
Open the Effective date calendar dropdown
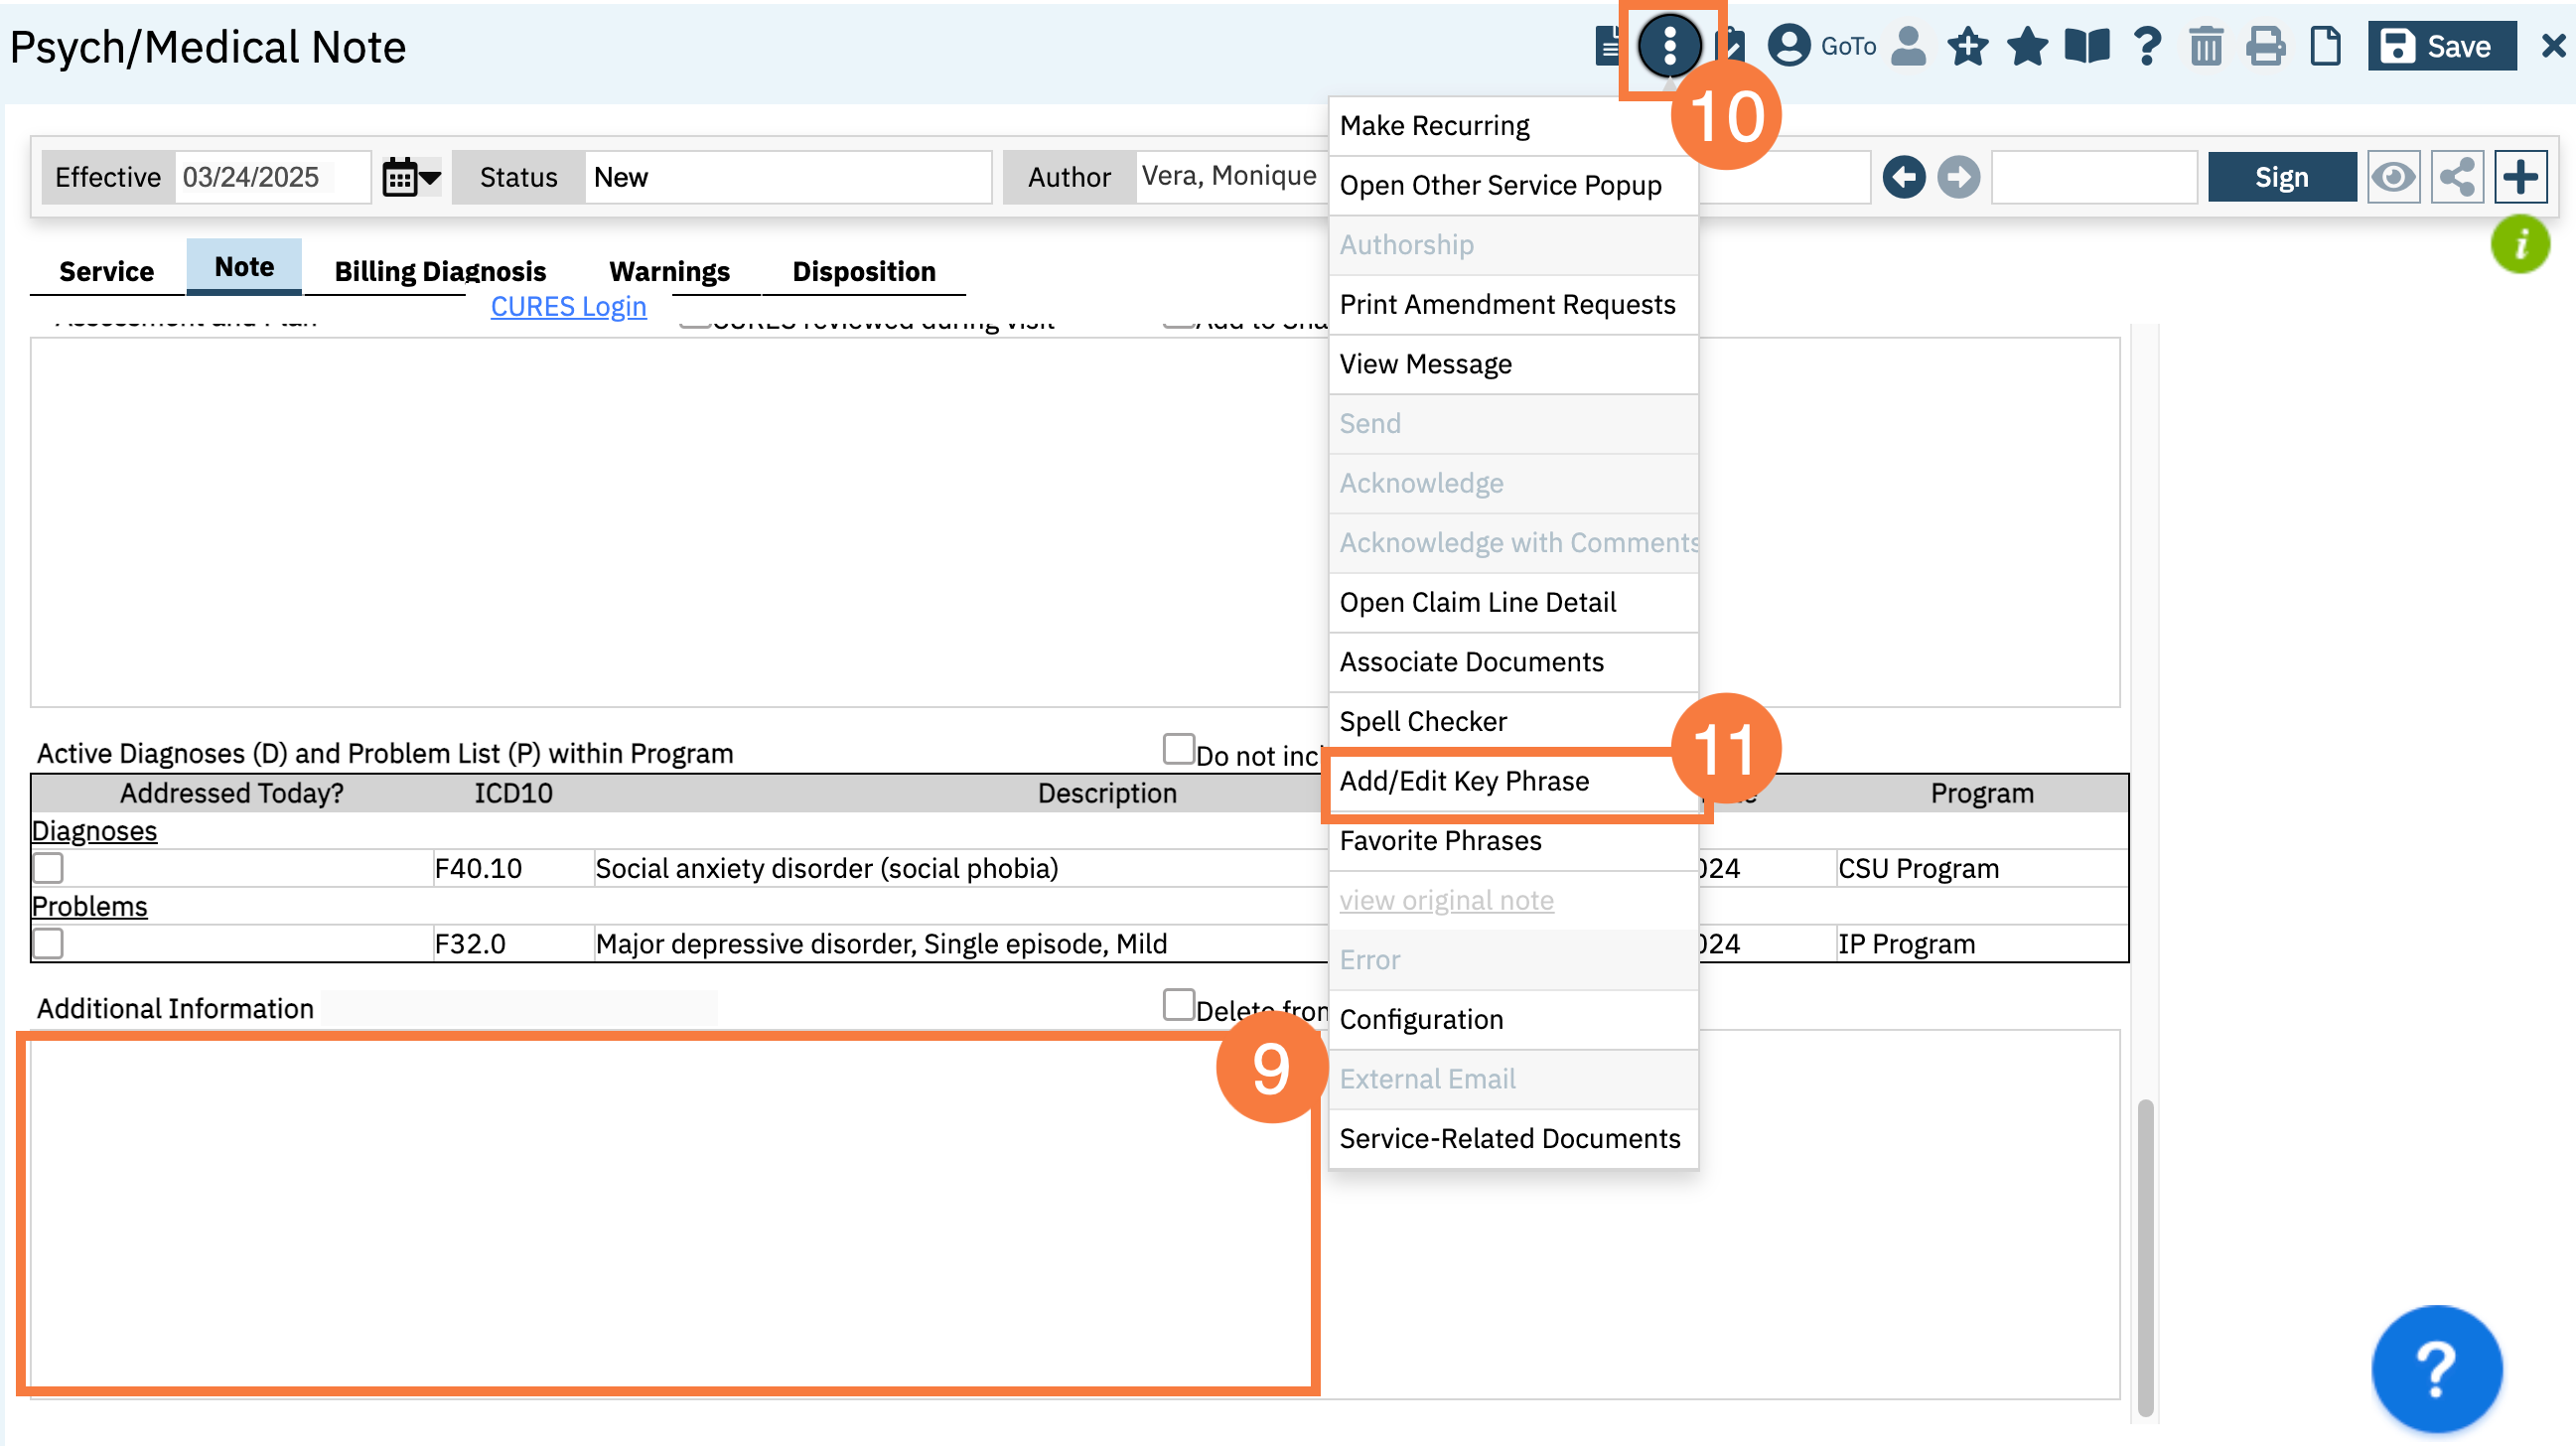[x=411, y=177]
